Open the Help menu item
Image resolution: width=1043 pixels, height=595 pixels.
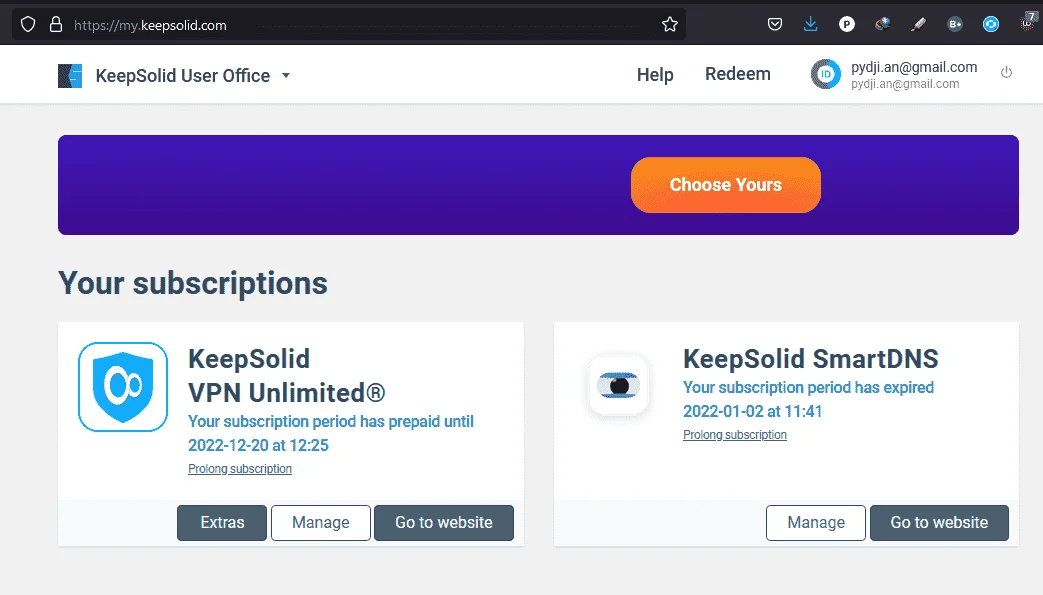(x=655, y=75)
